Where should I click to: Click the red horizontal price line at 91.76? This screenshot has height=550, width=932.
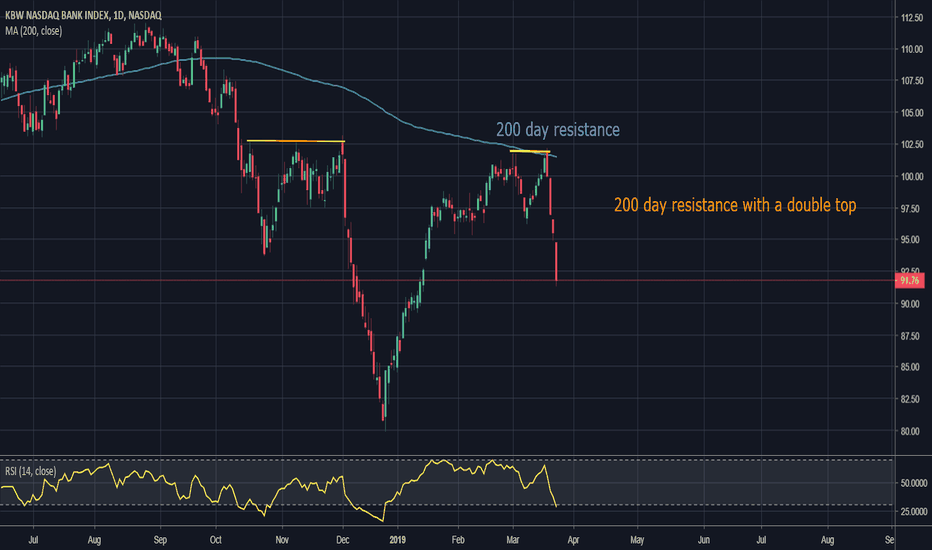[x=447, y=280]
